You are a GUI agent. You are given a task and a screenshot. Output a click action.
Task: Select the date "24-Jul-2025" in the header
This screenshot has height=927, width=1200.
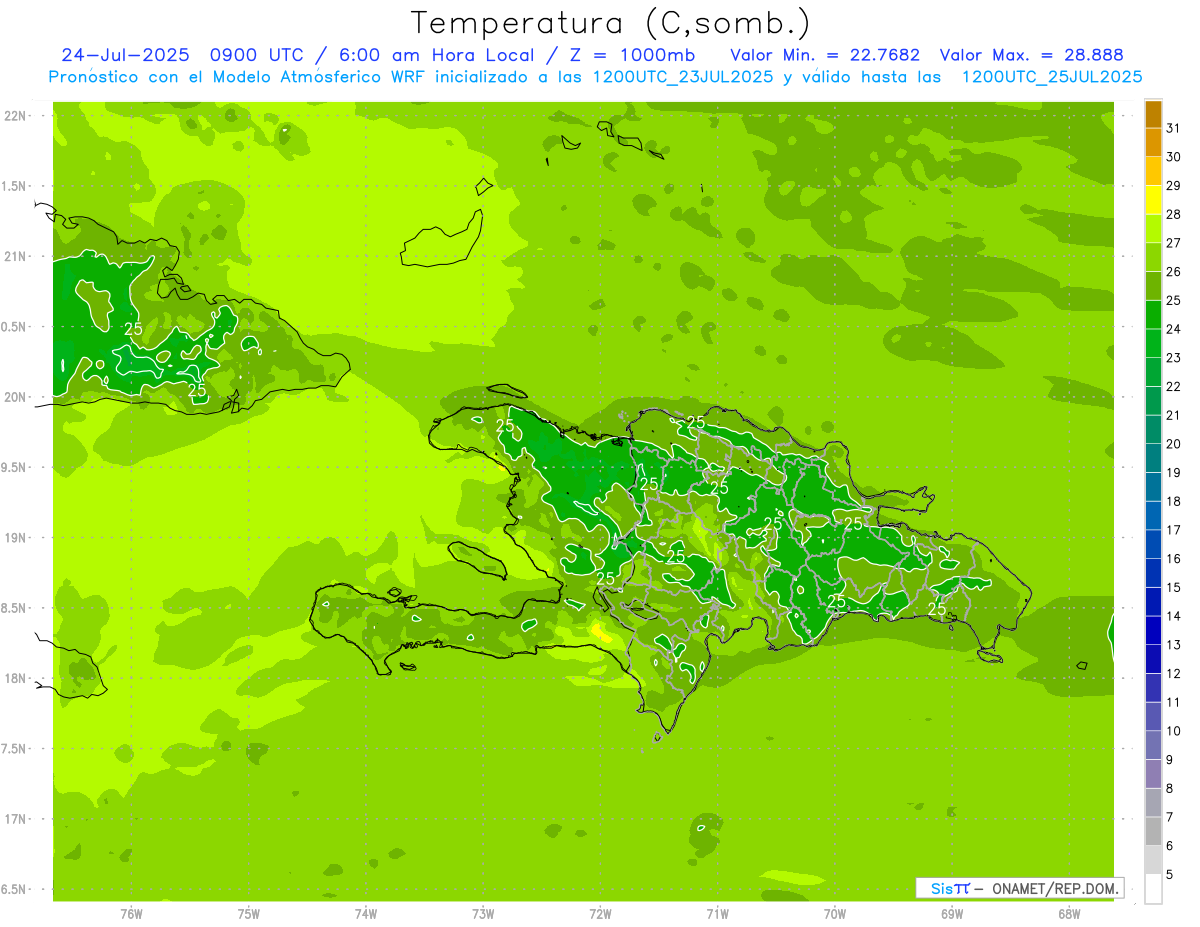pos(125,55)
